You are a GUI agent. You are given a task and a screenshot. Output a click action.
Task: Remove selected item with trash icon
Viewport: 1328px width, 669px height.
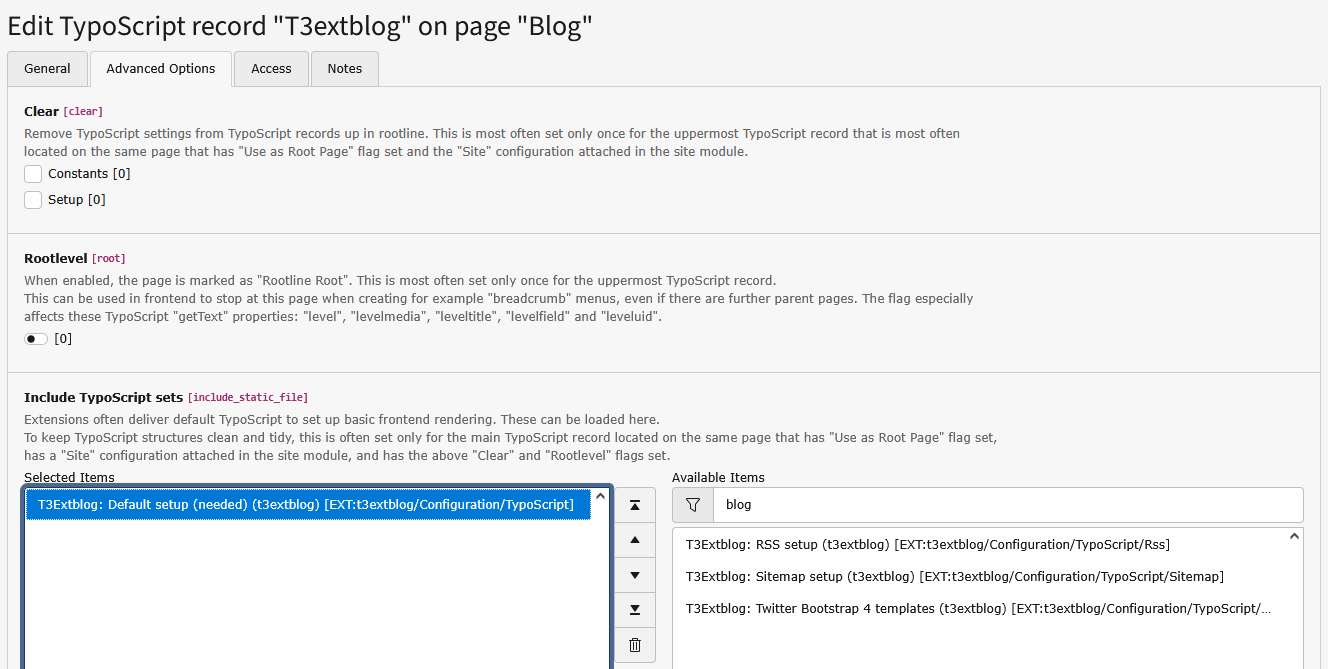pos(634,645)
